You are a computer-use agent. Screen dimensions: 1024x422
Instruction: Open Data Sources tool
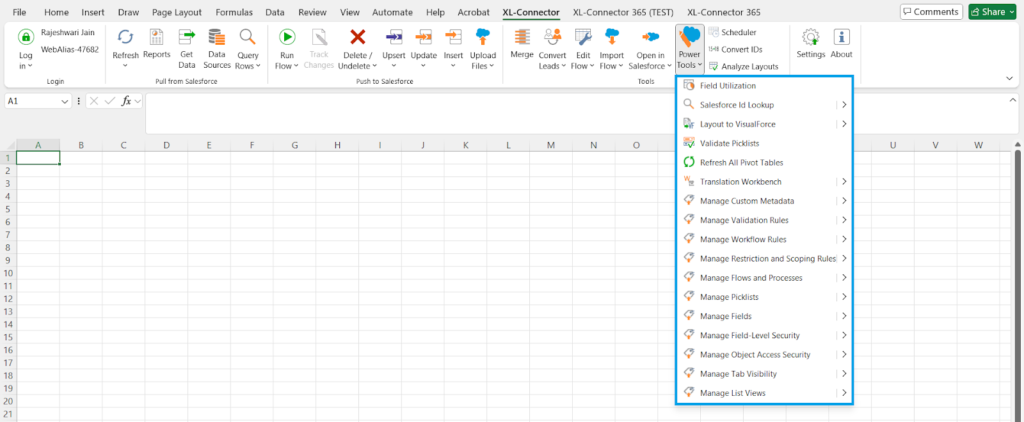point(217,49)
